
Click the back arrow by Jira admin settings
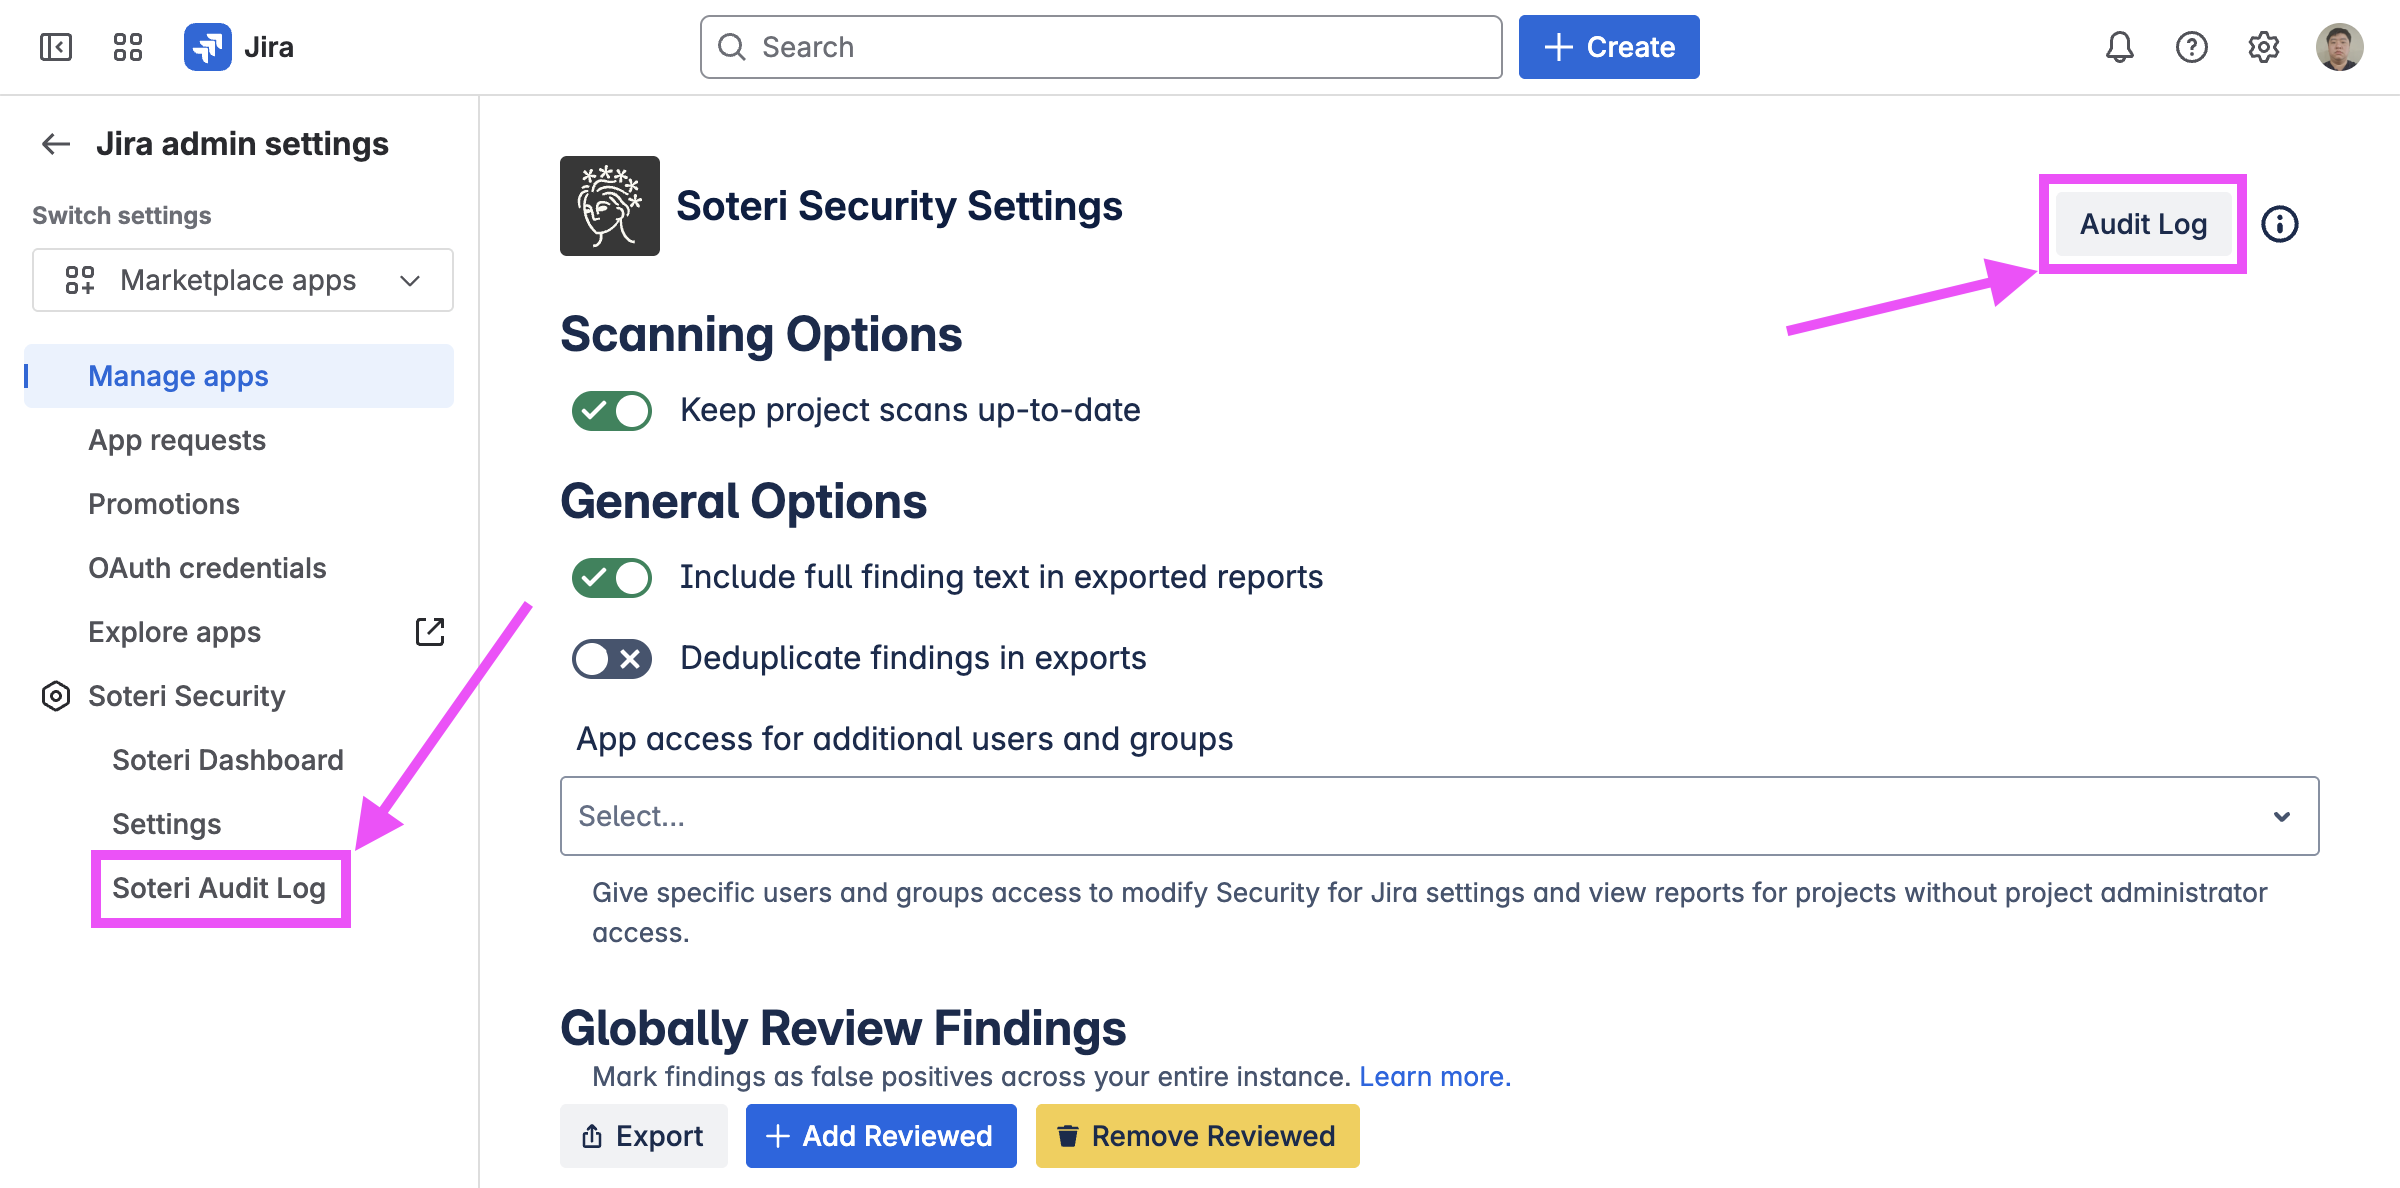(56, 144)
